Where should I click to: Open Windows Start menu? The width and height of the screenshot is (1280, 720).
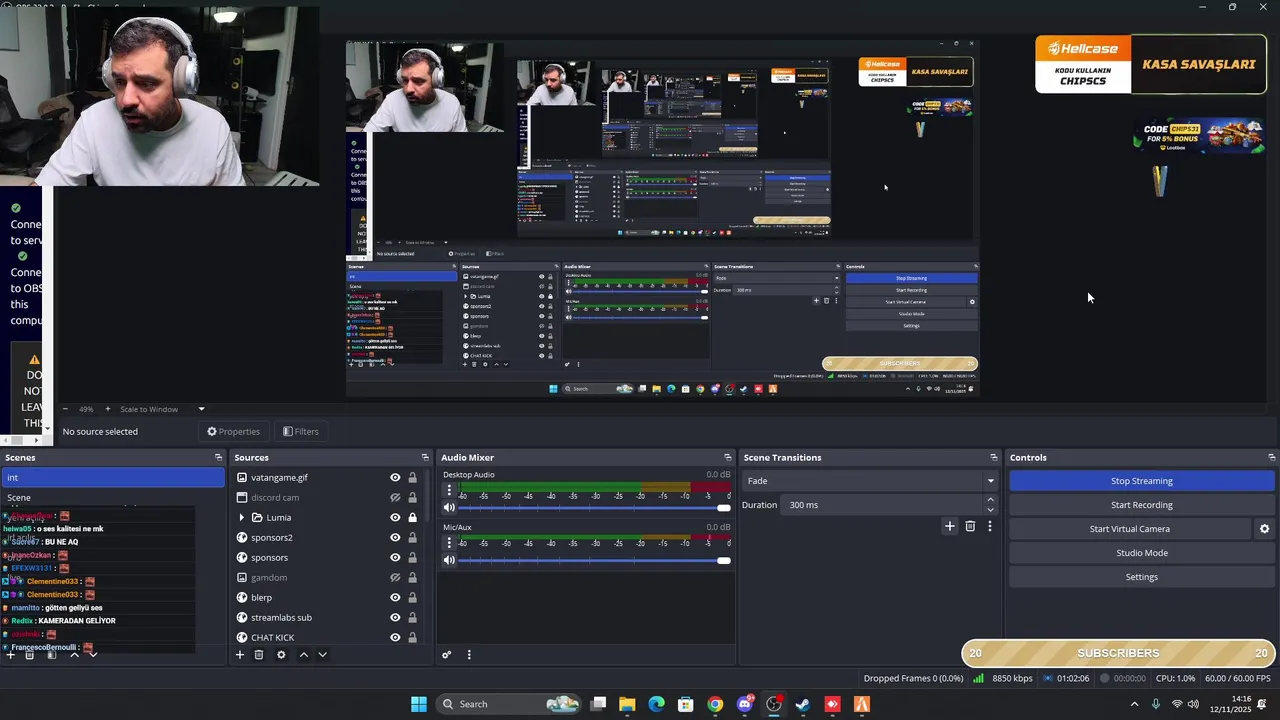(419, 704)
